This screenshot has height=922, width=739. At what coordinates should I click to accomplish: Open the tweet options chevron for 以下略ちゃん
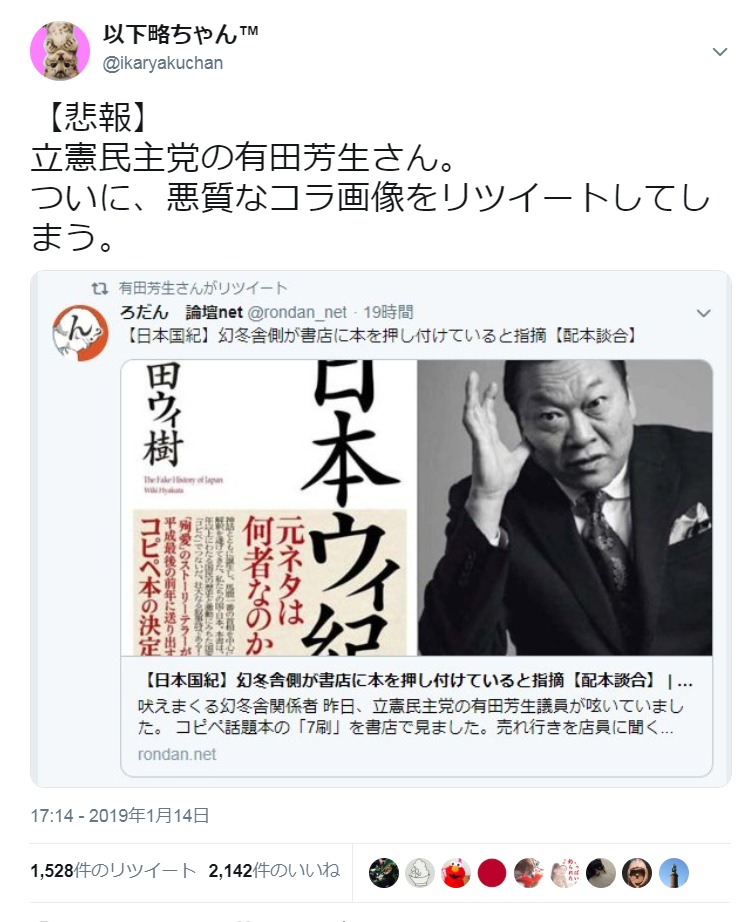[x=720, y=52]
